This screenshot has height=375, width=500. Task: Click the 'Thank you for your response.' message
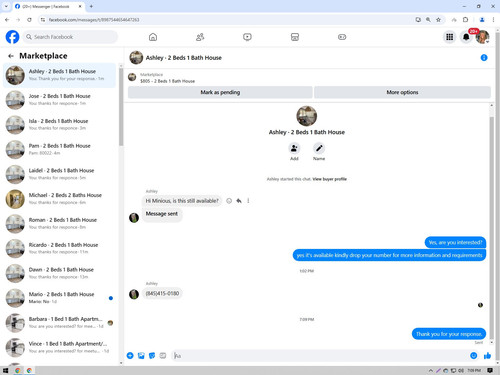point(449,334)
